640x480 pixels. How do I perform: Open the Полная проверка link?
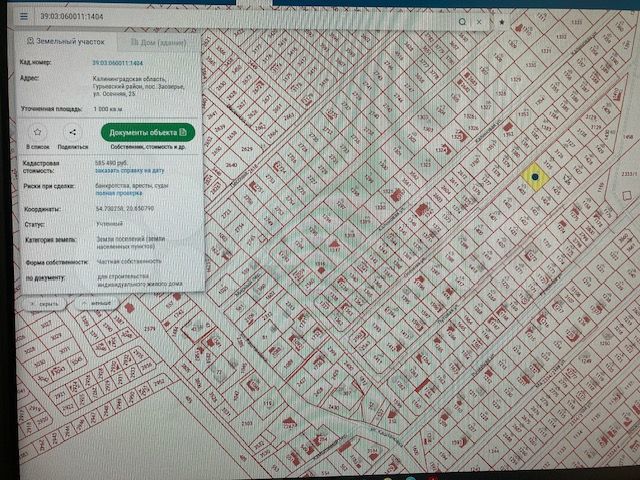[x=120, y=191]
